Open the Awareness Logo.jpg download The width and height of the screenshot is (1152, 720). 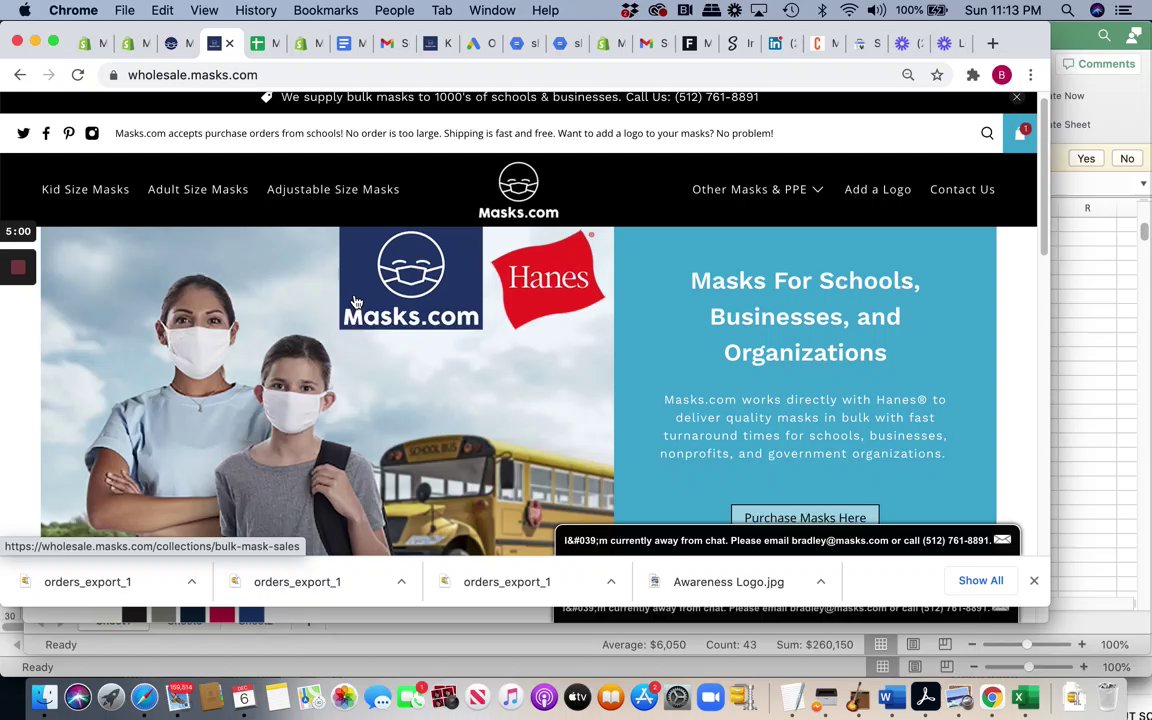click(729, 581)
